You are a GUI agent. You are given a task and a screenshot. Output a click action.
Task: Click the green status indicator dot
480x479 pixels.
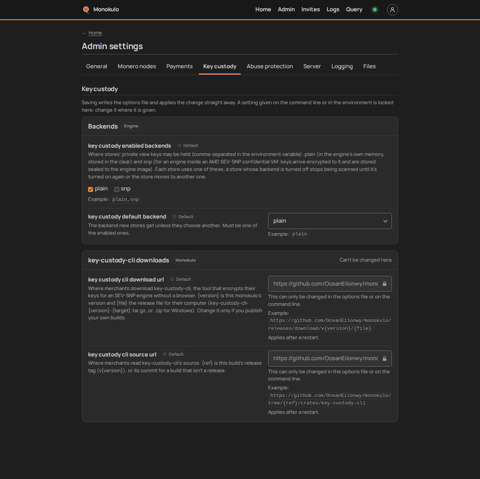(x=375, y=10)
